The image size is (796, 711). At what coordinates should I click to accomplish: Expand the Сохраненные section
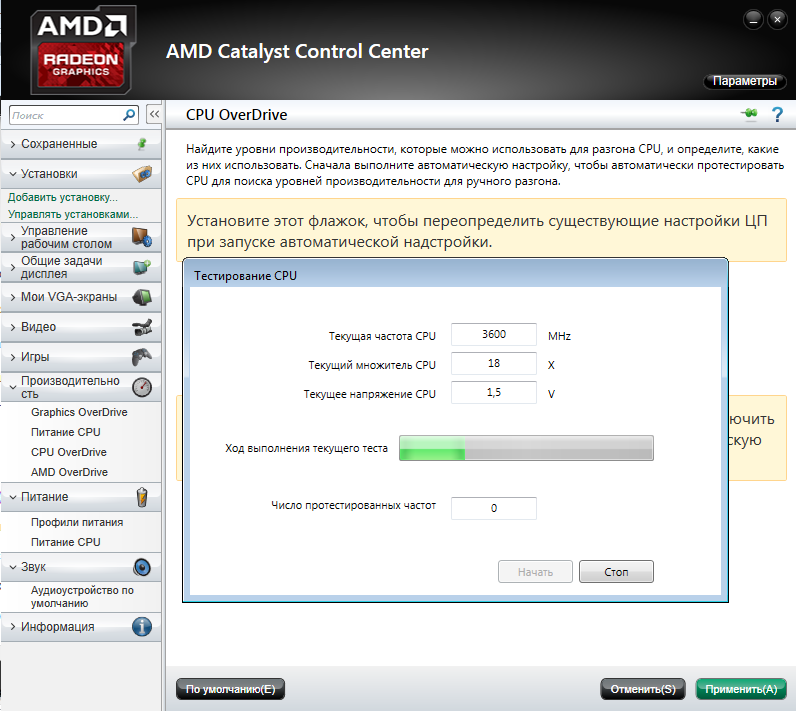(x=60, y=144)
